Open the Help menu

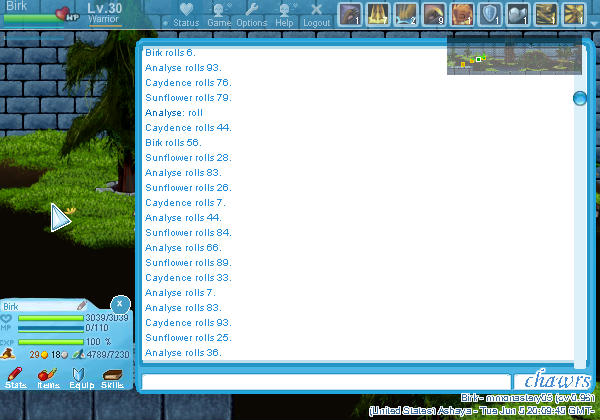285,14
